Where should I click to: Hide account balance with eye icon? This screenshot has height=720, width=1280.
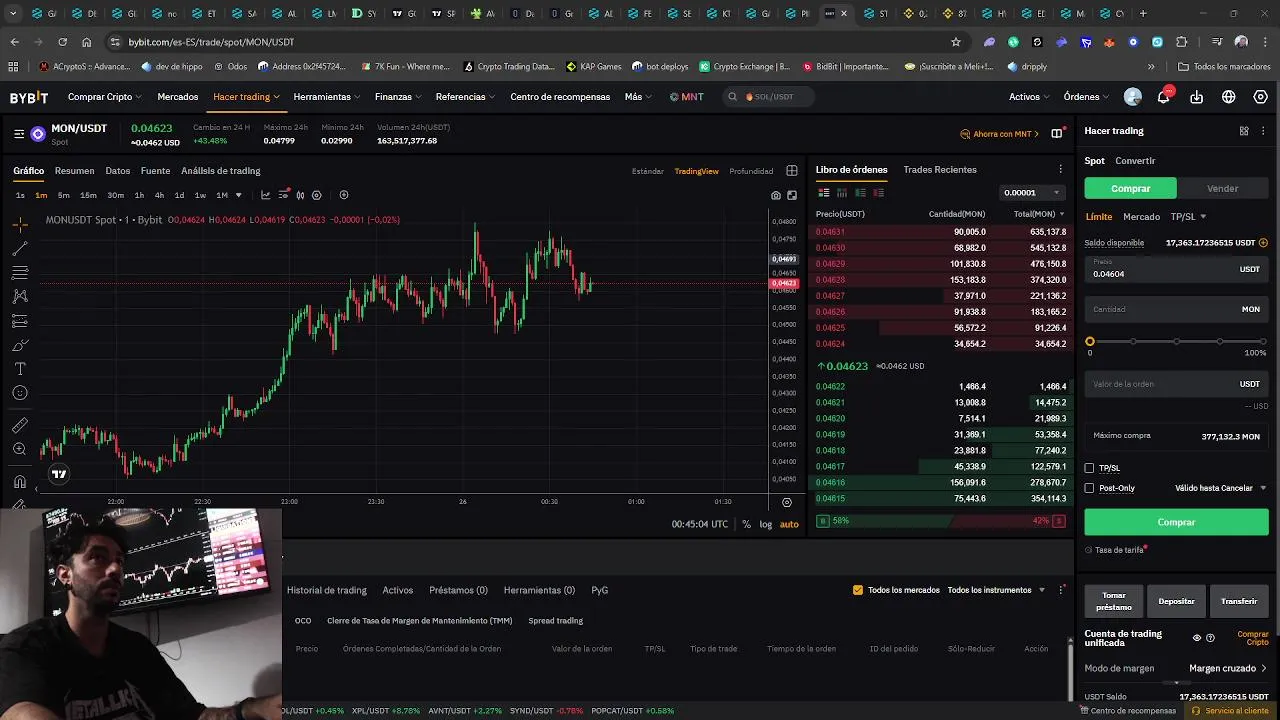pos(1197,638)
